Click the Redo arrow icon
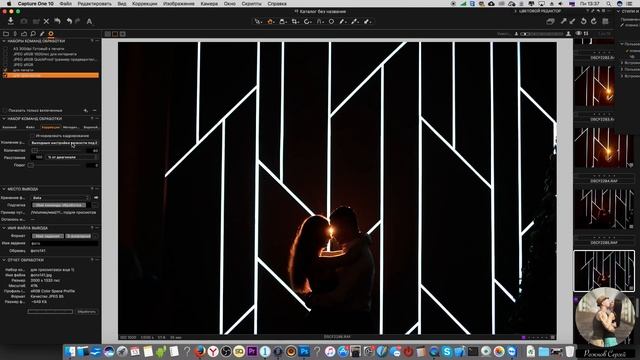 point(78,21)
